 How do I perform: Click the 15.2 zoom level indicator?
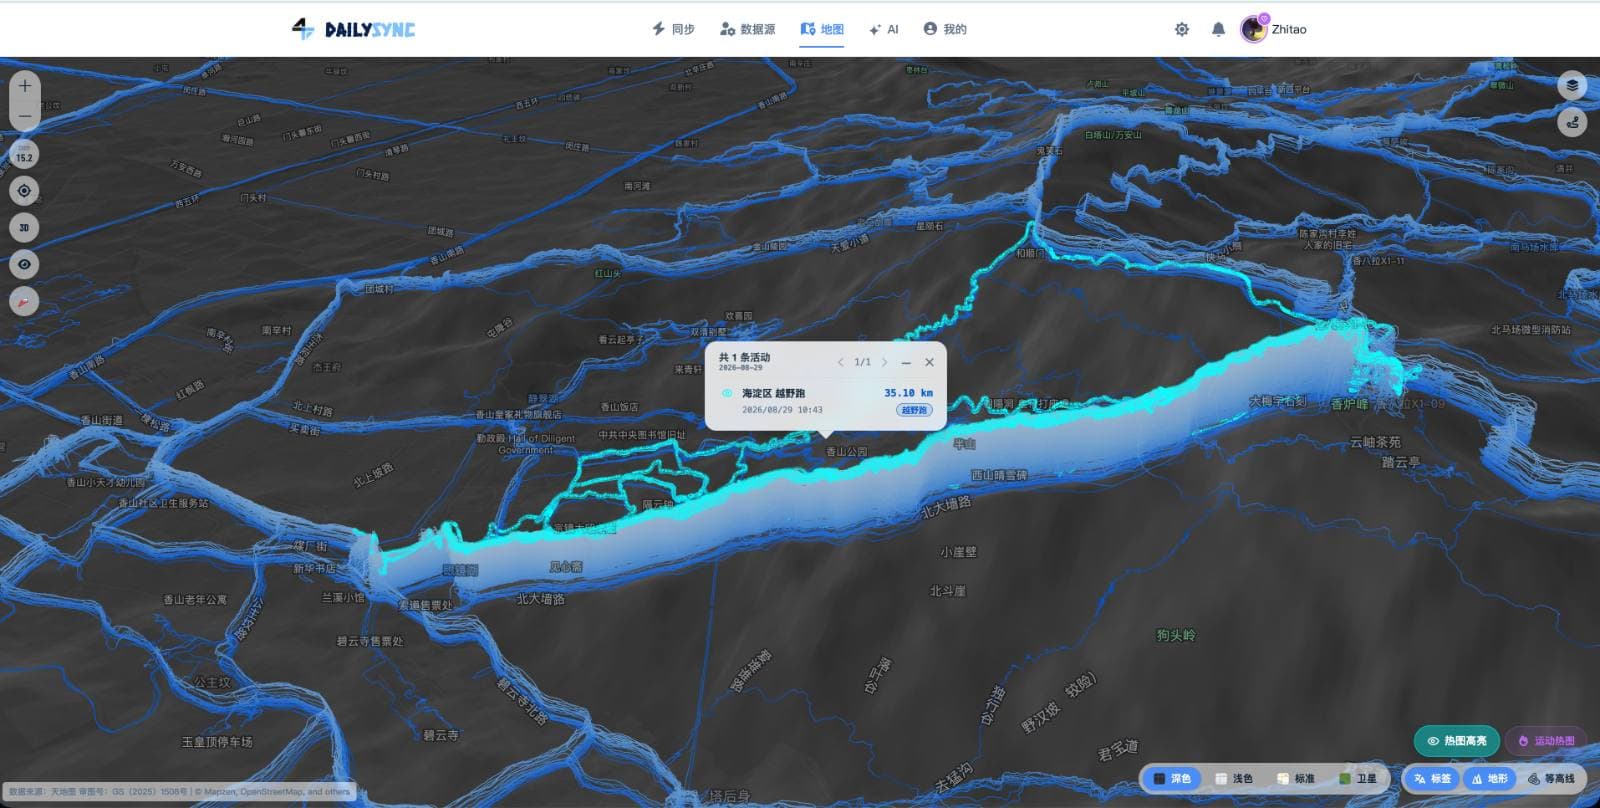[24, 154]
